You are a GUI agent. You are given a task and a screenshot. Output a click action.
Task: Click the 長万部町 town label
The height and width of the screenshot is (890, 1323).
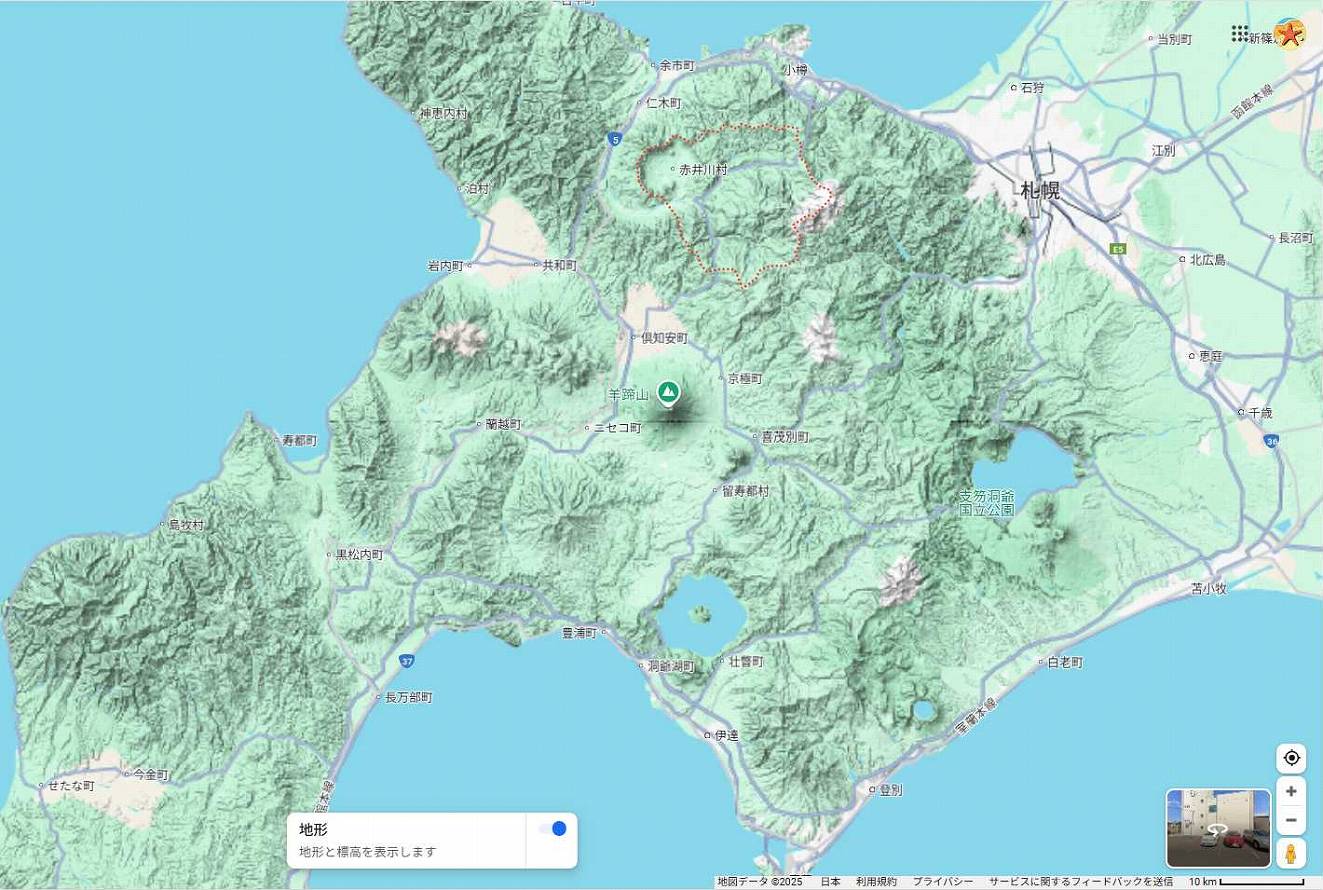[x=409, y=697]
